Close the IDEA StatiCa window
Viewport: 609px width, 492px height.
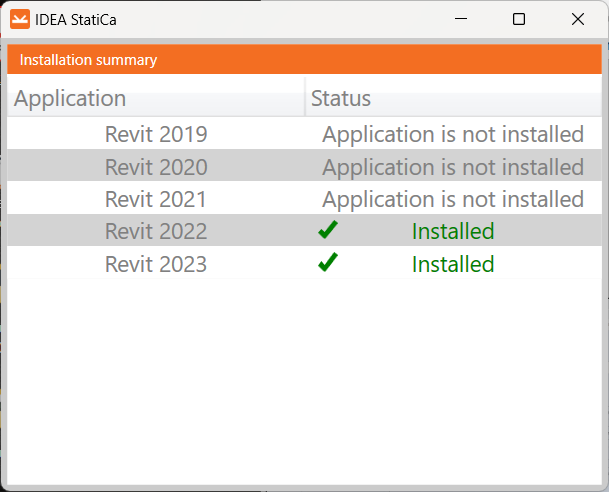(578, 19)
